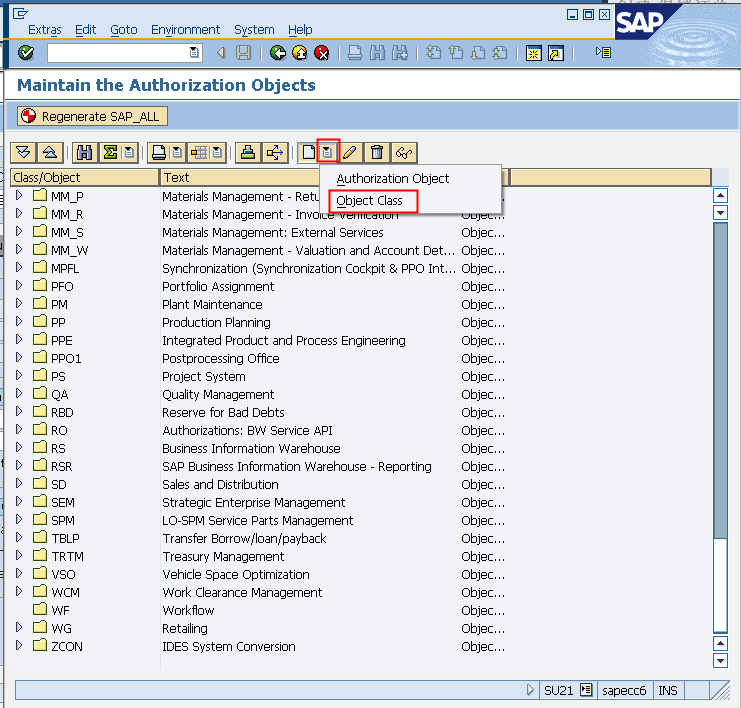Click the SU21 status bar list icon

tap(586, 691)
